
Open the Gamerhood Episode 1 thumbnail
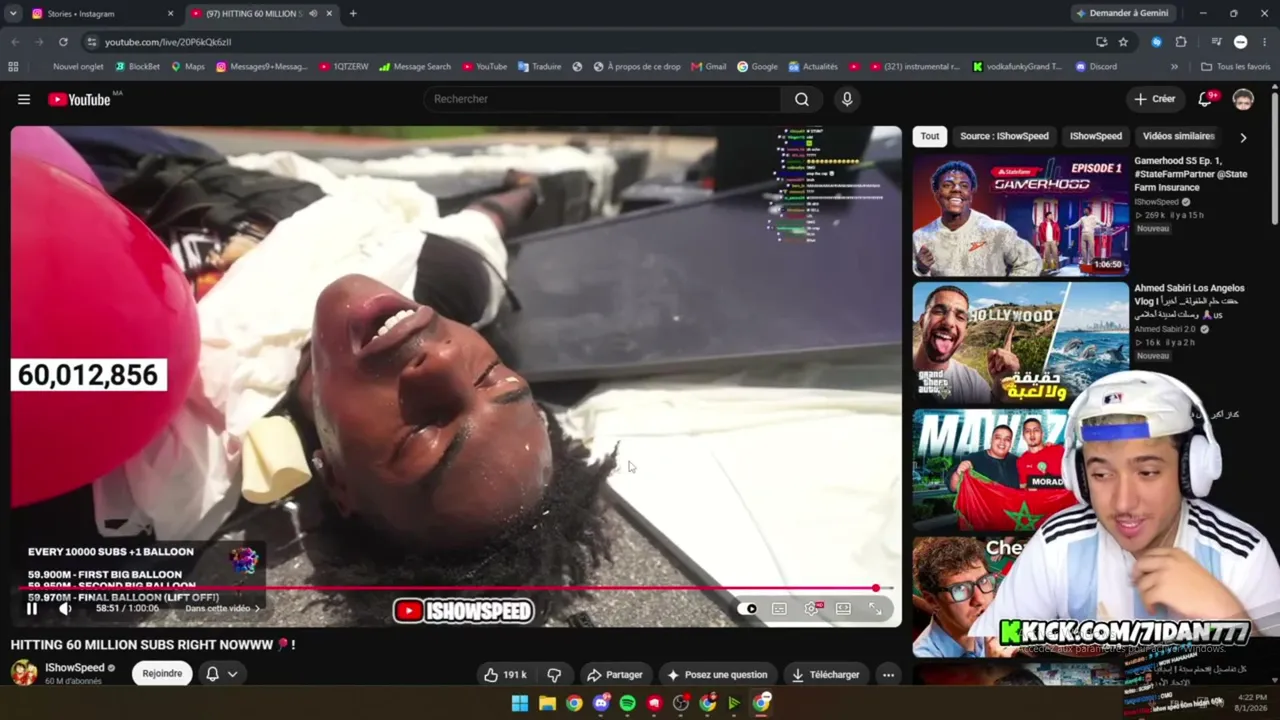tap(1020, 215)
